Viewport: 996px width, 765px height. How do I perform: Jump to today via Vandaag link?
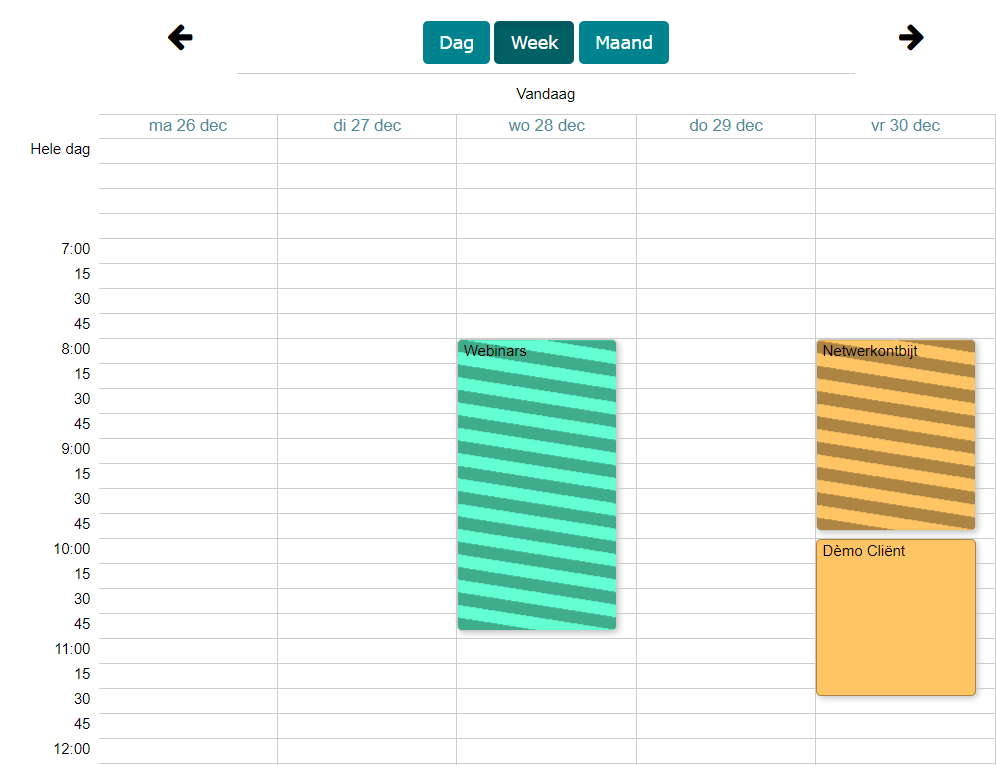click(545, 94)
